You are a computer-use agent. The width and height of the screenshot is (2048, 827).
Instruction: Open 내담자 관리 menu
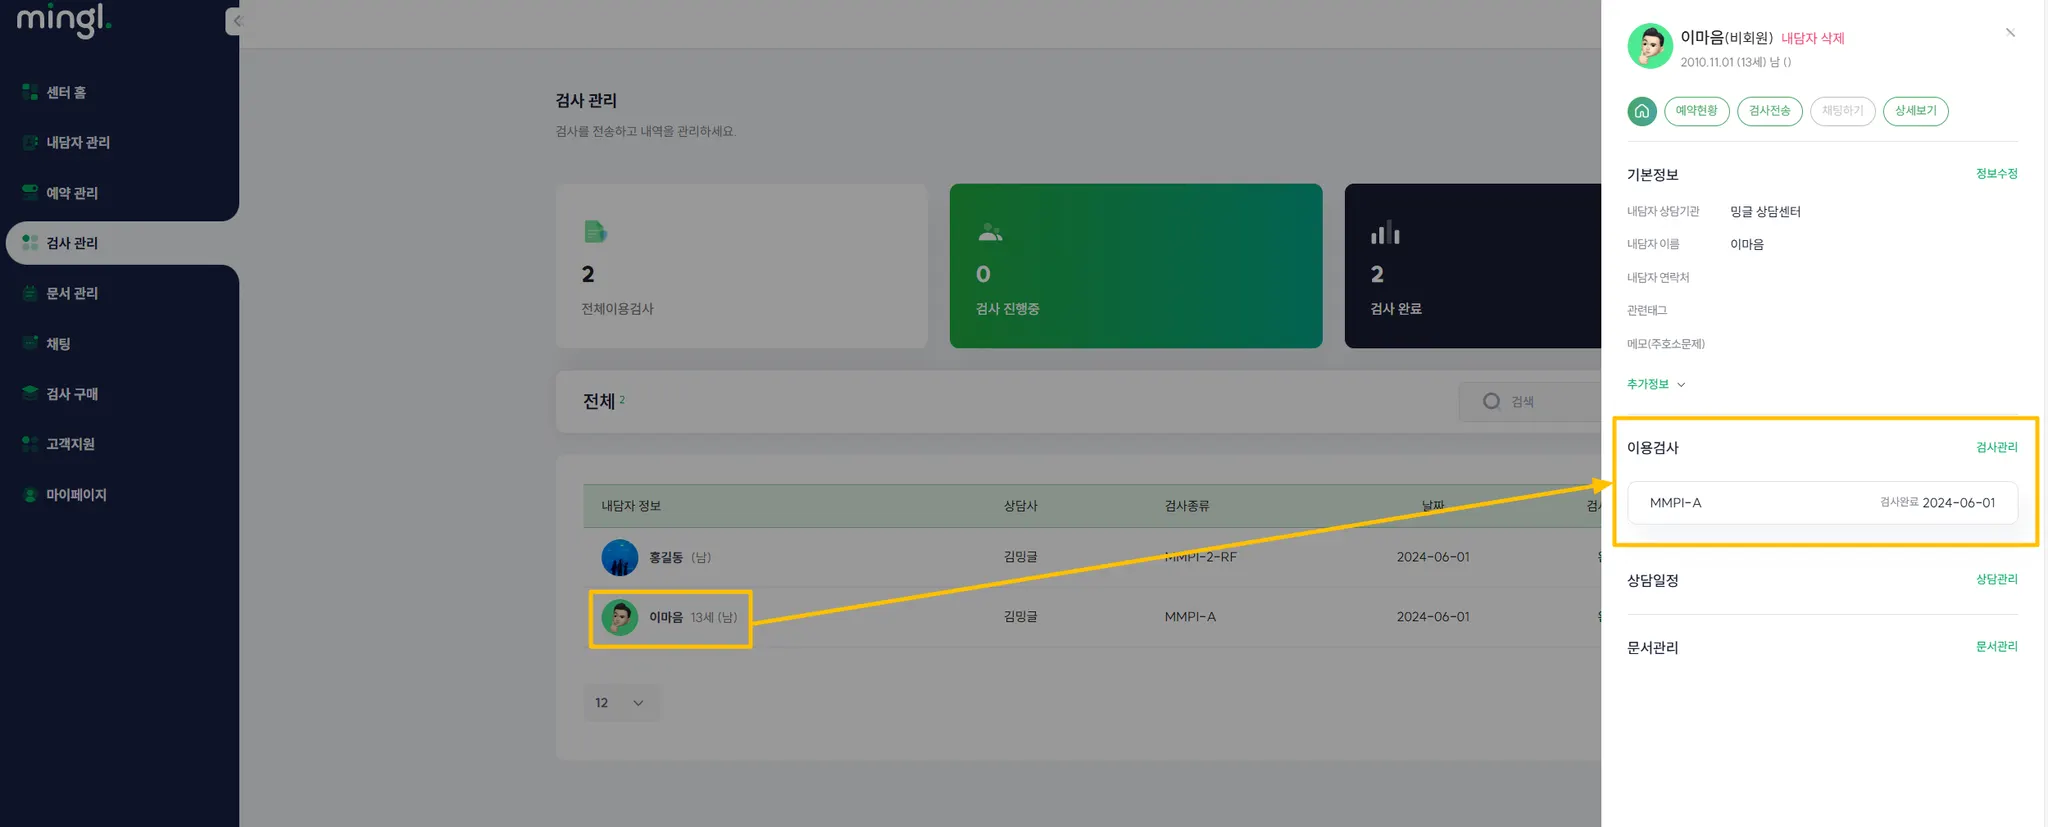pyautogui.click(x=78, y=142)
